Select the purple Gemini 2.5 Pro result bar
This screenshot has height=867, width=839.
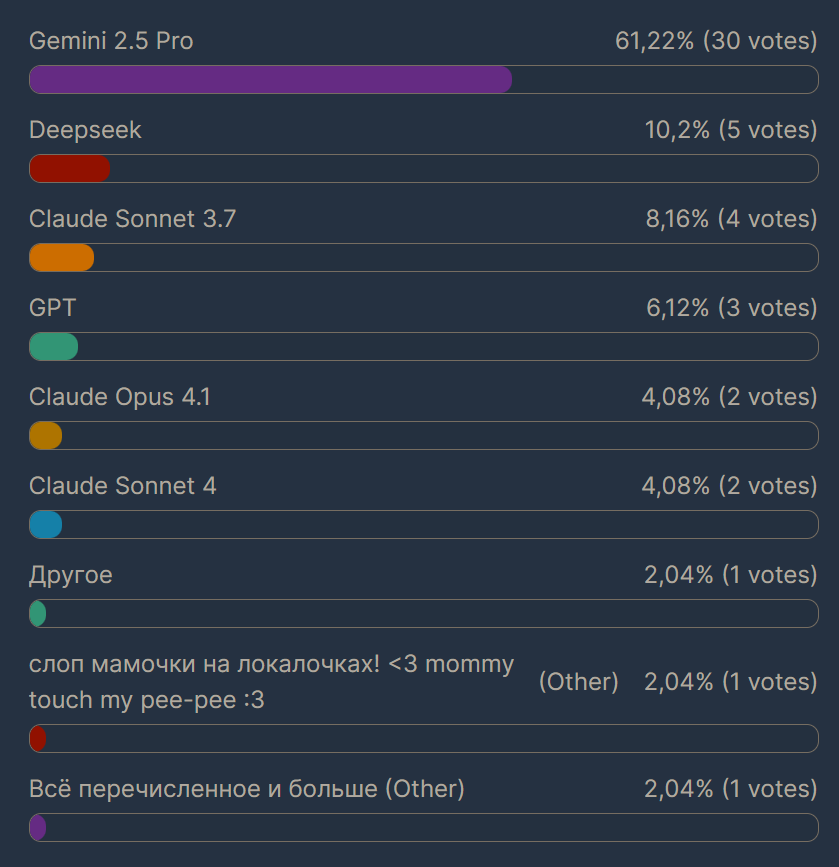tap(270, 79)
